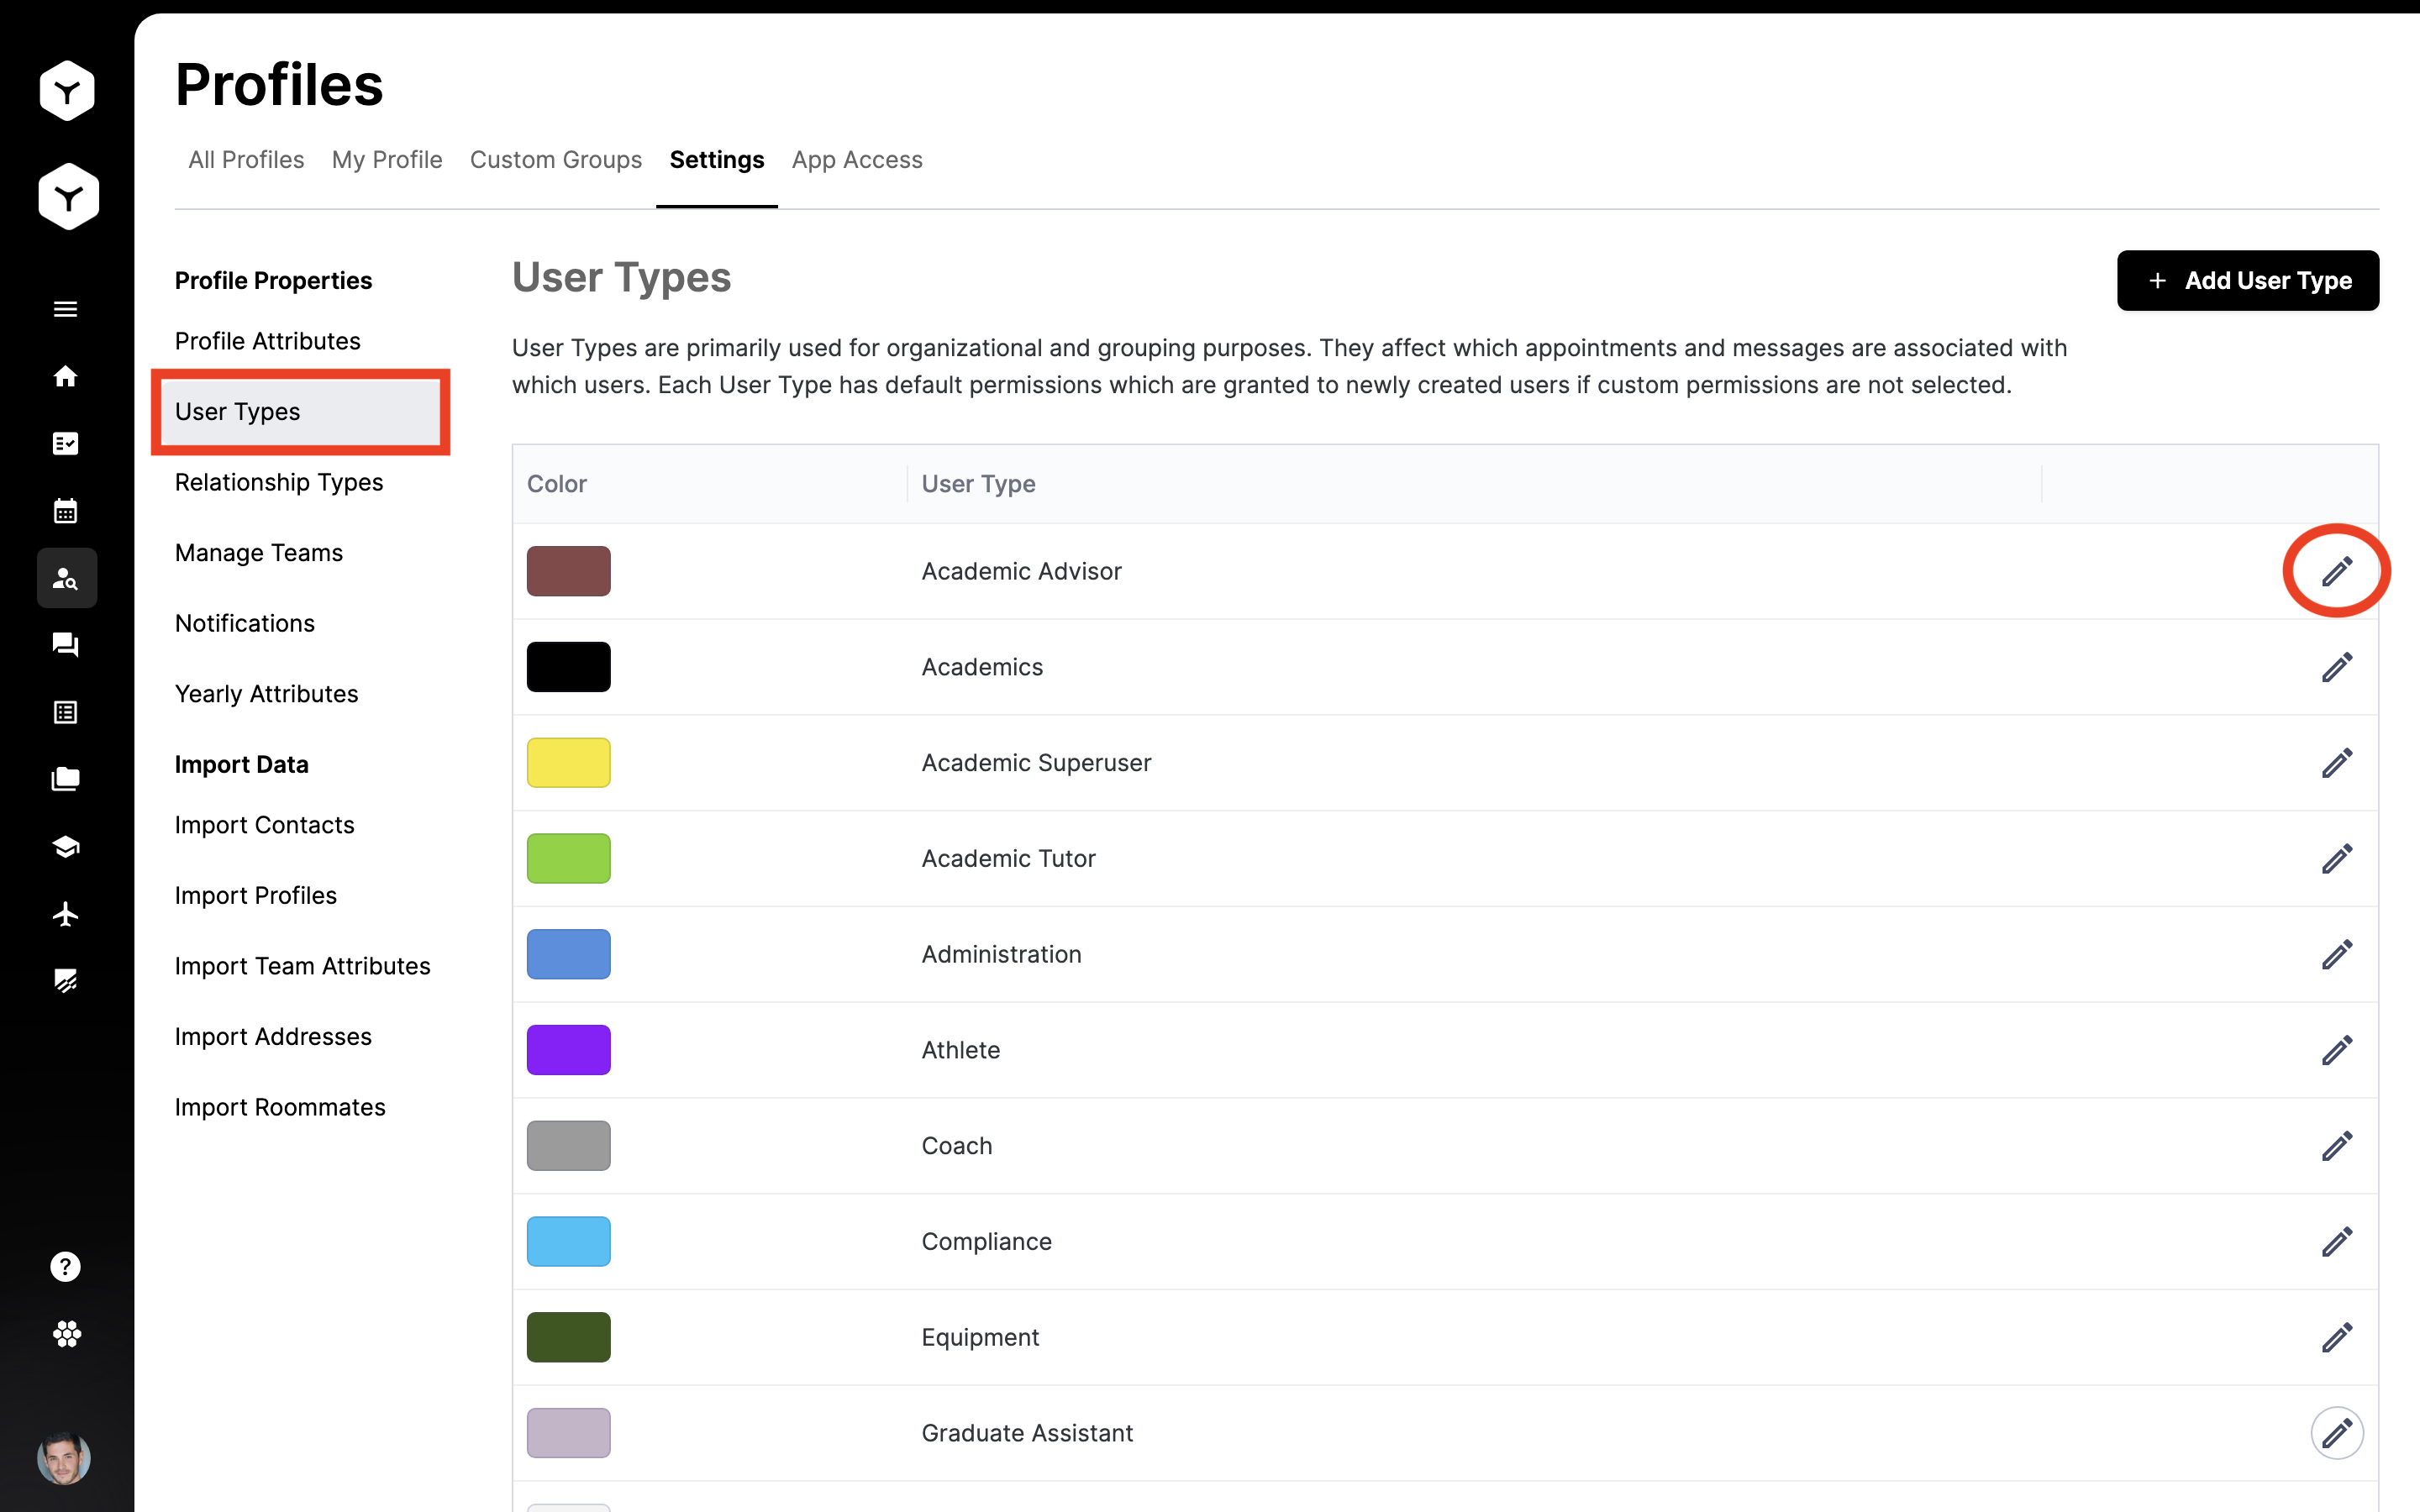
Task: Open the messages chat icon
Action: [65, 645]
